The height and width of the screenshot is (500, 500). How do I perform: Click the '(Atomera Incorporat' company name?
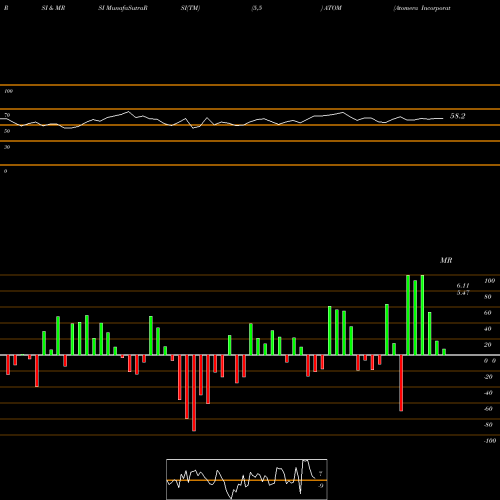pos(422,8)
